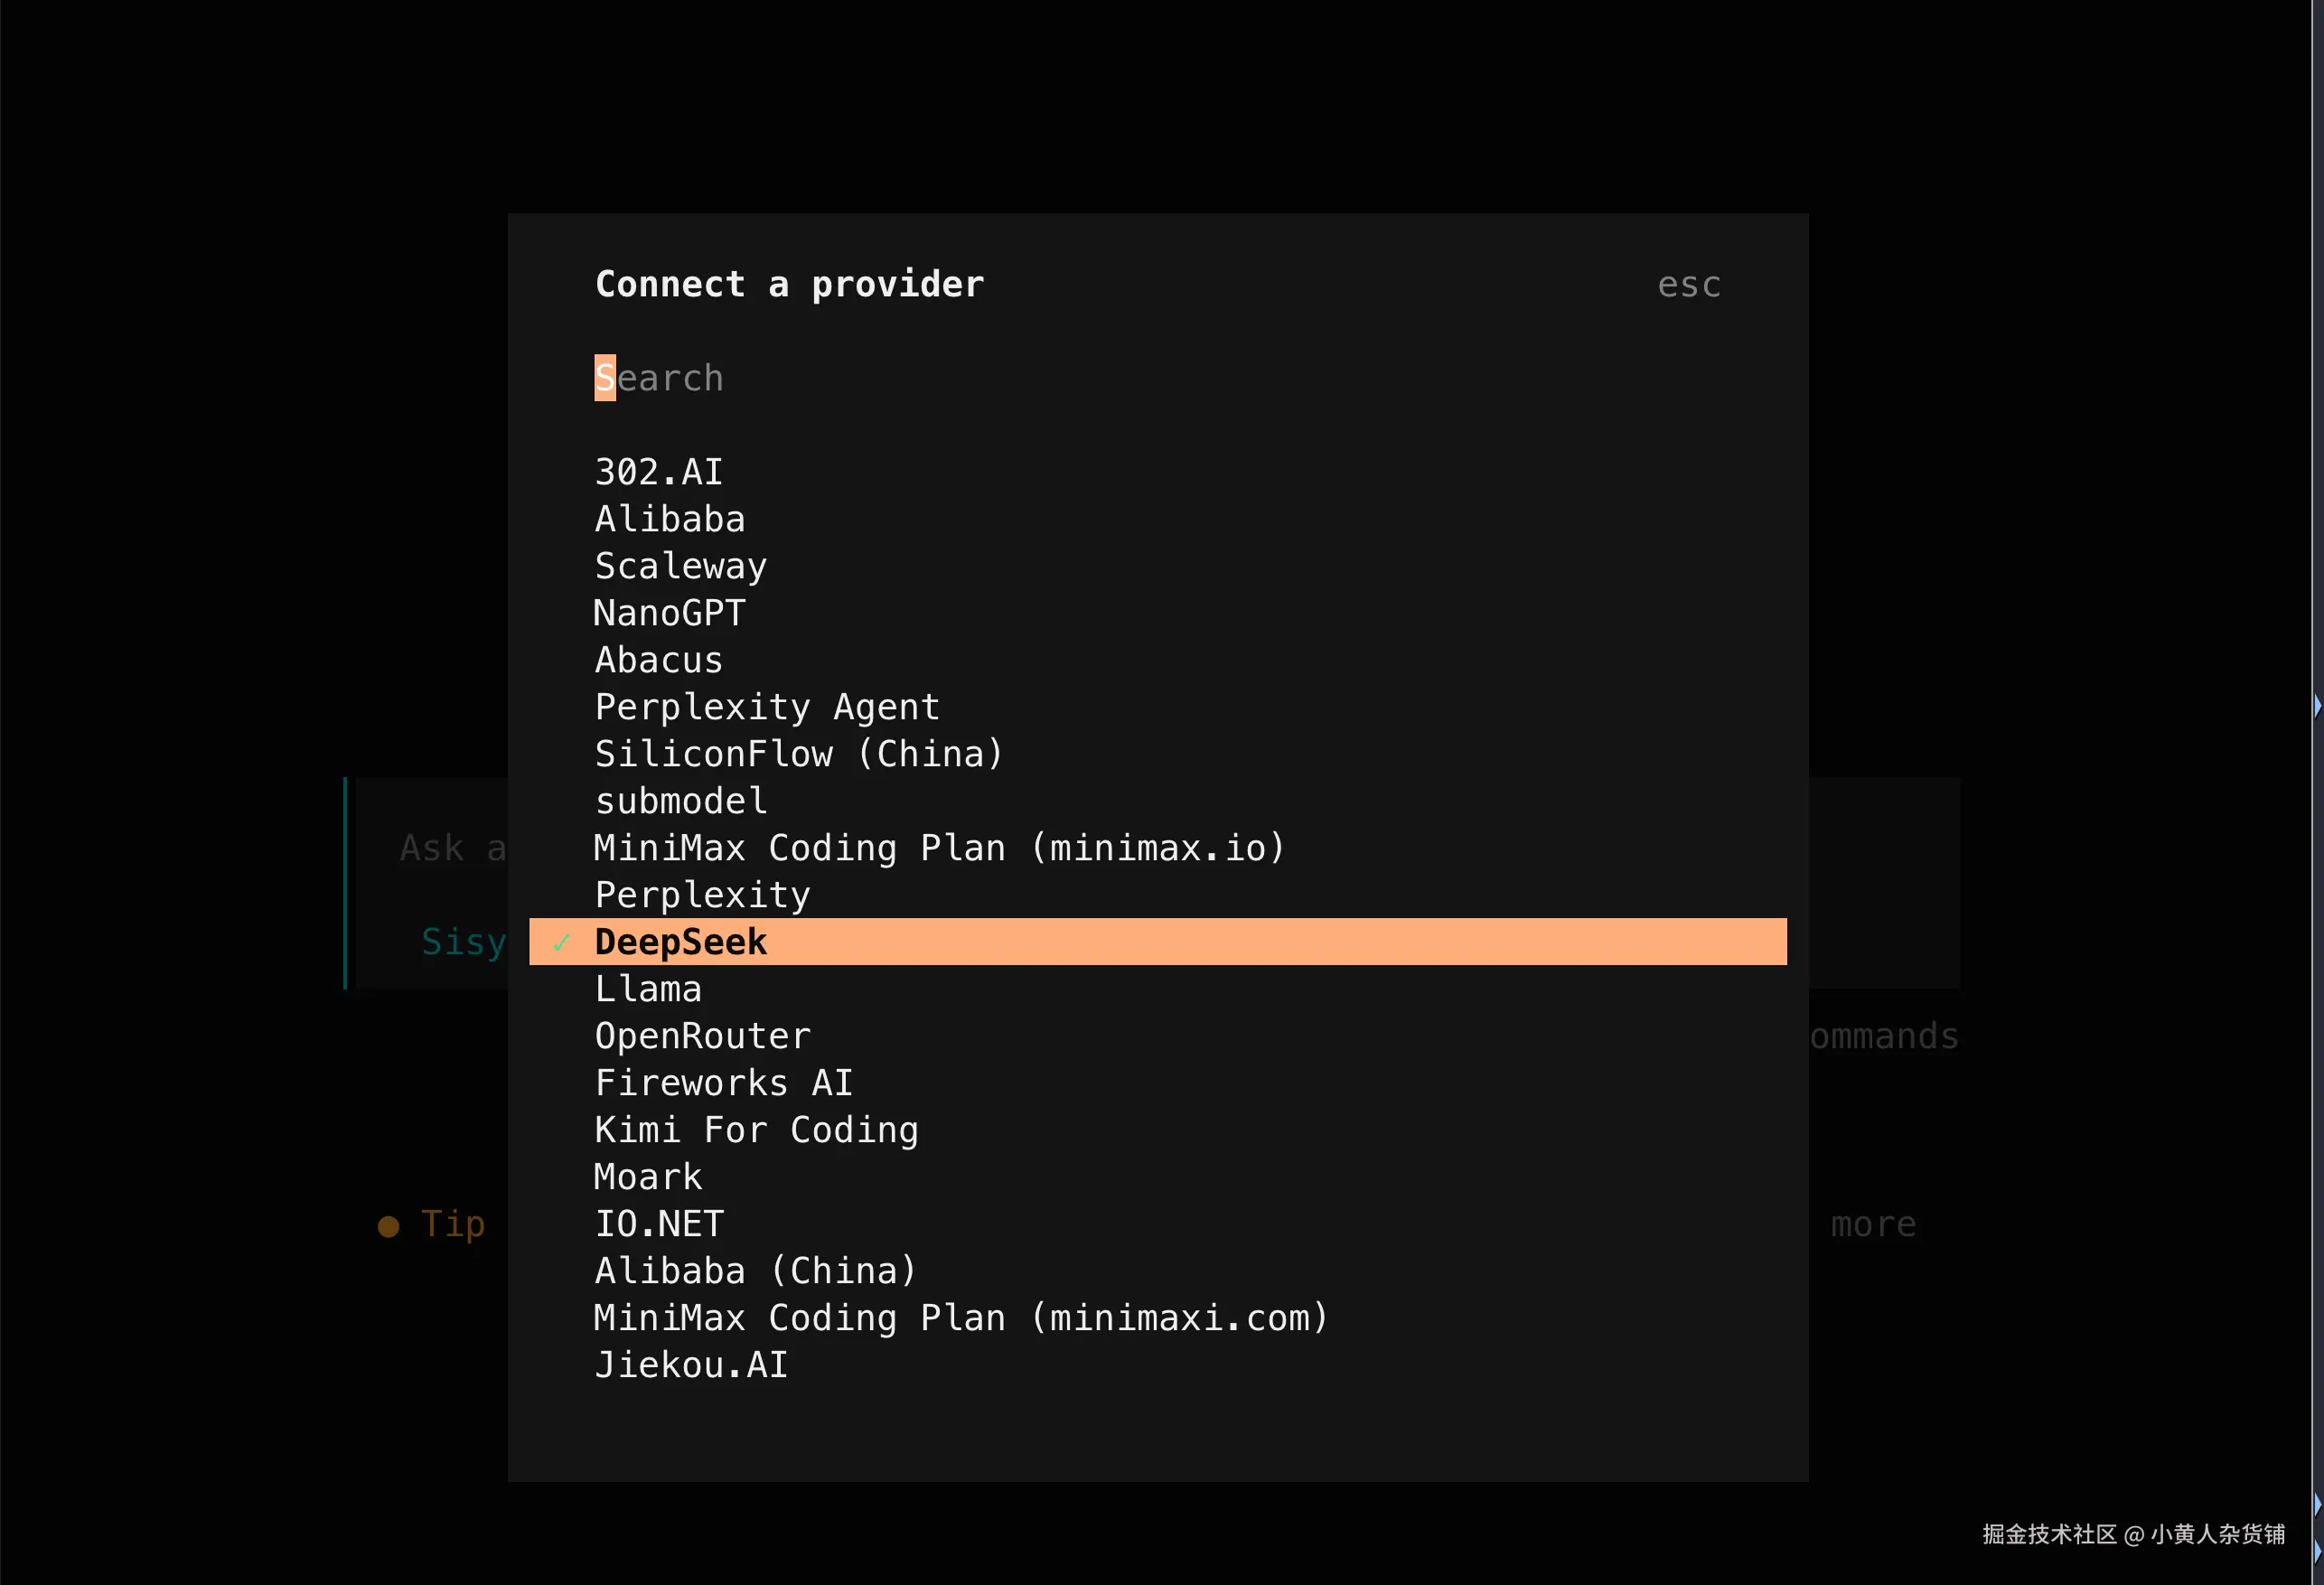The image size is (2324, 1585).
Task: Select the OpenRouter provider
Action: coord(702,1035)
